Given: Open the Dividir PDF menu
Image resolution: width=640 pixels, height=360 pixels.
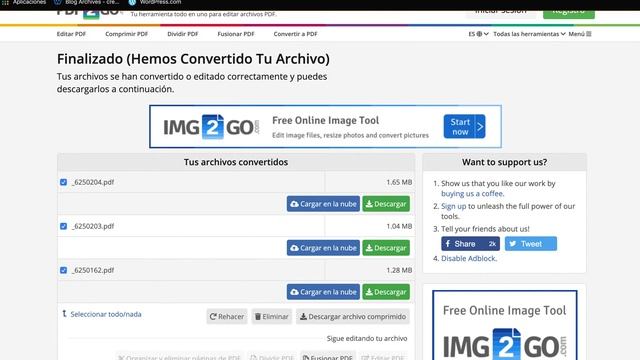Looking at the screenshot, I should 182,34.
